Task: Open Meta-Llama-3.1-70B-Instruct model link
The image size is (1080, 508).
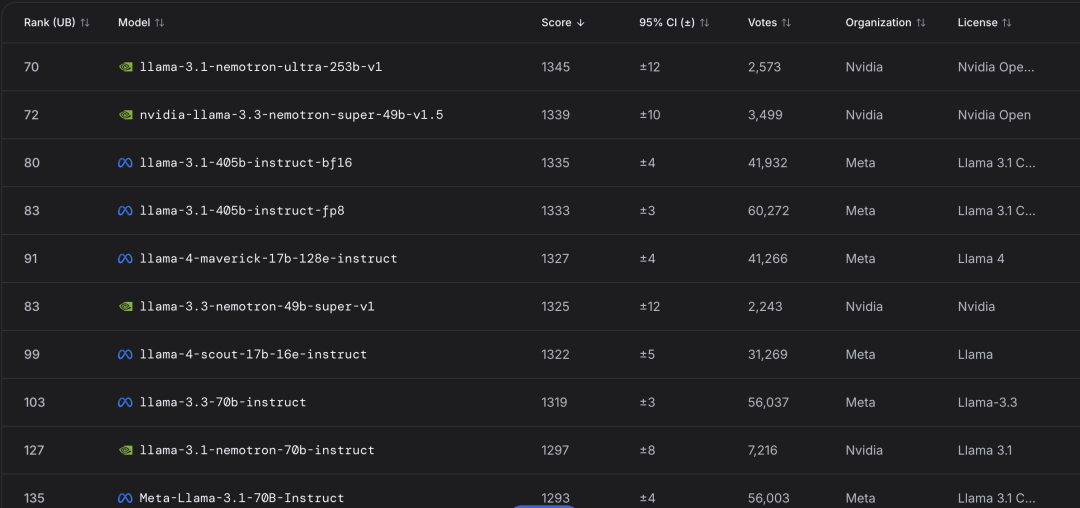Action: point(242,498)
